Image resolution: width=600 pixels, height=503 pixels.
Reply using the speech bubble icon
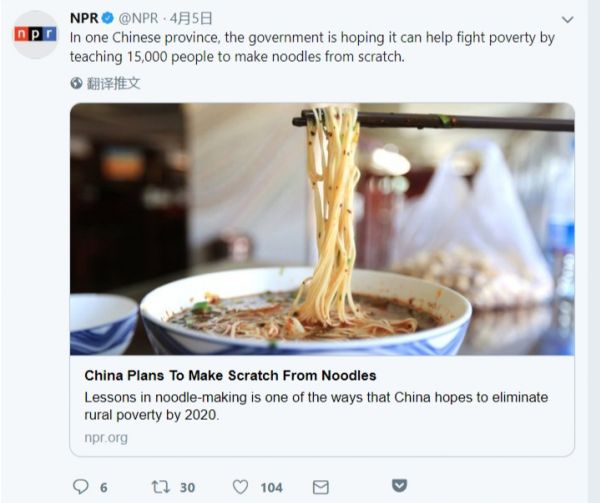[80, 487]
